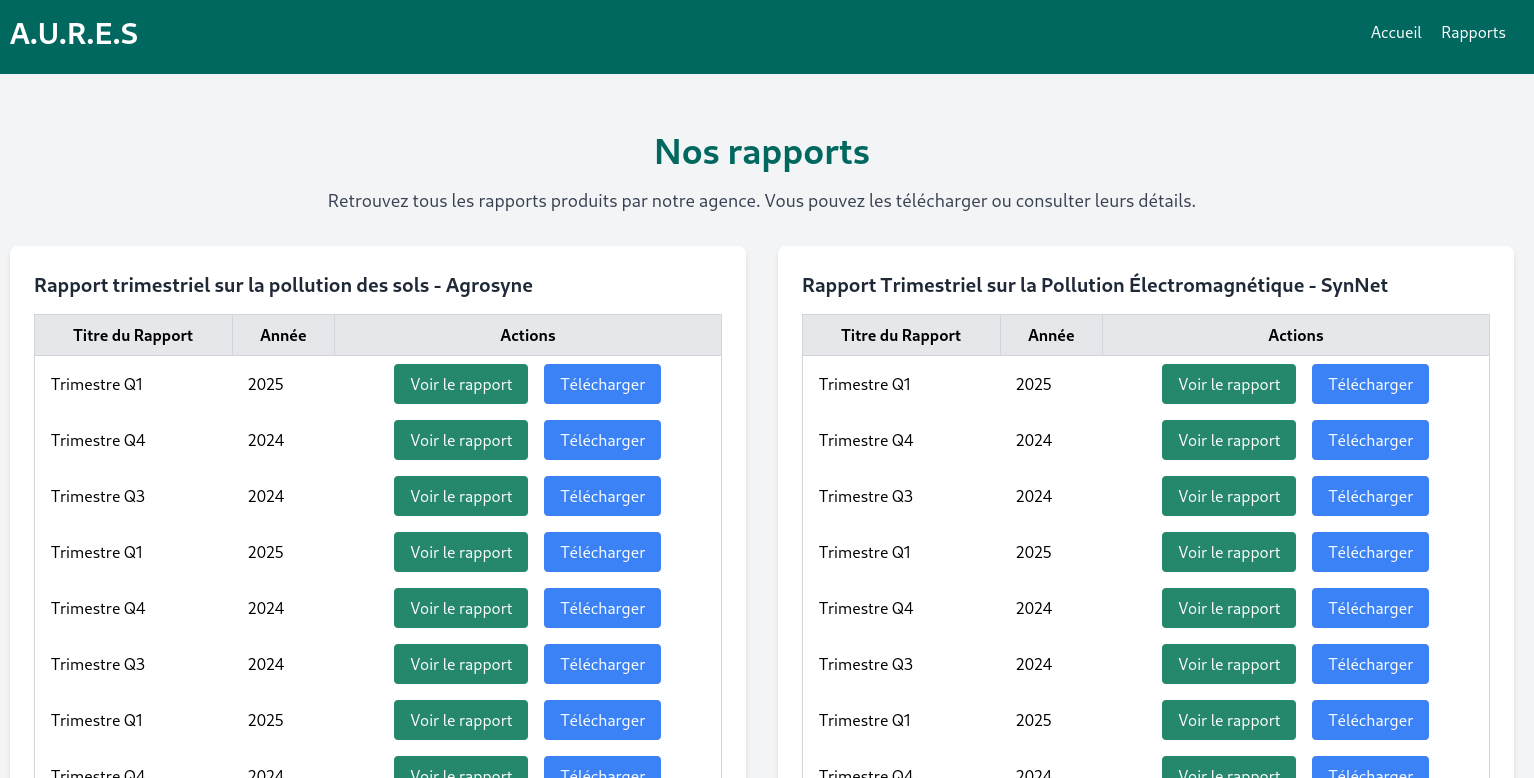The image size is (1534, 778).
Task: Click the Agrosyne soil pollution report card title
Action: [283, 285]
